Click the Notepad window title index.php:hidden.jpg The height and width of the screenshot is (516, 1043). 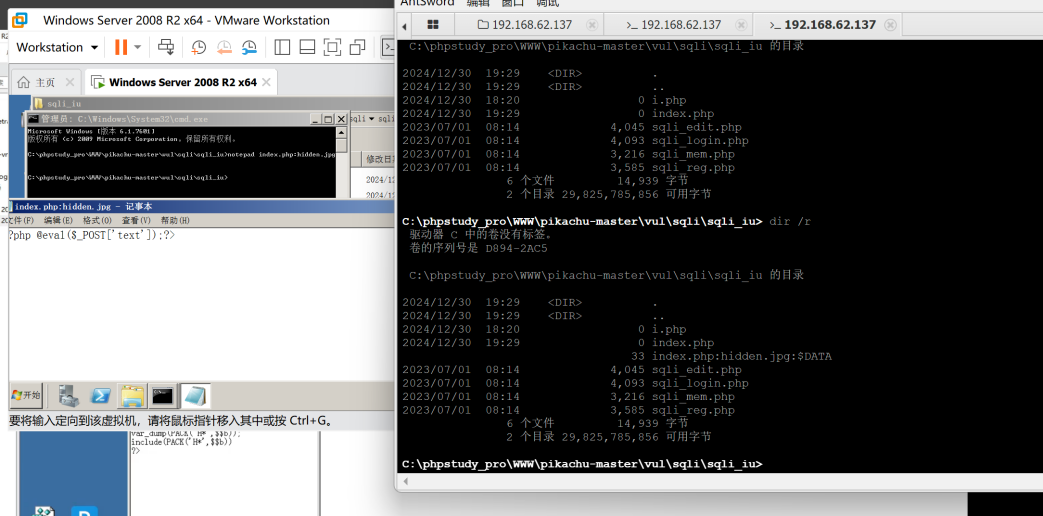[x=83, y=207]
